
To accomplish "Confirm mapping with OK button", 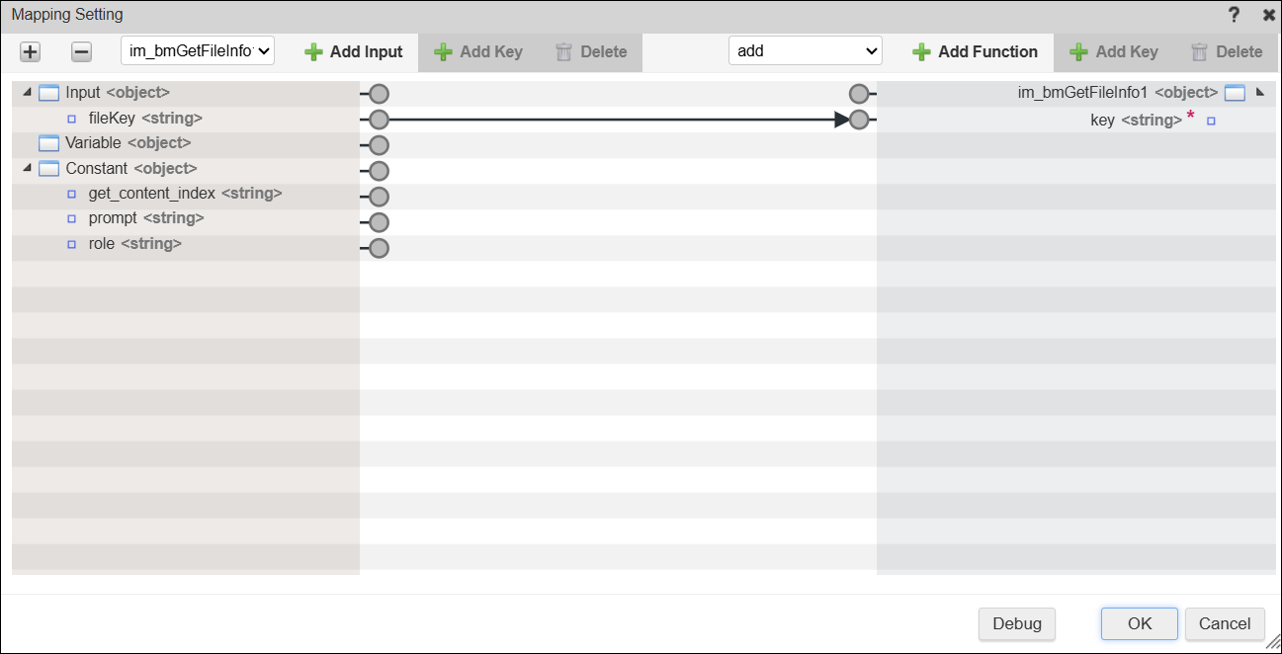I will [1139, 624].
